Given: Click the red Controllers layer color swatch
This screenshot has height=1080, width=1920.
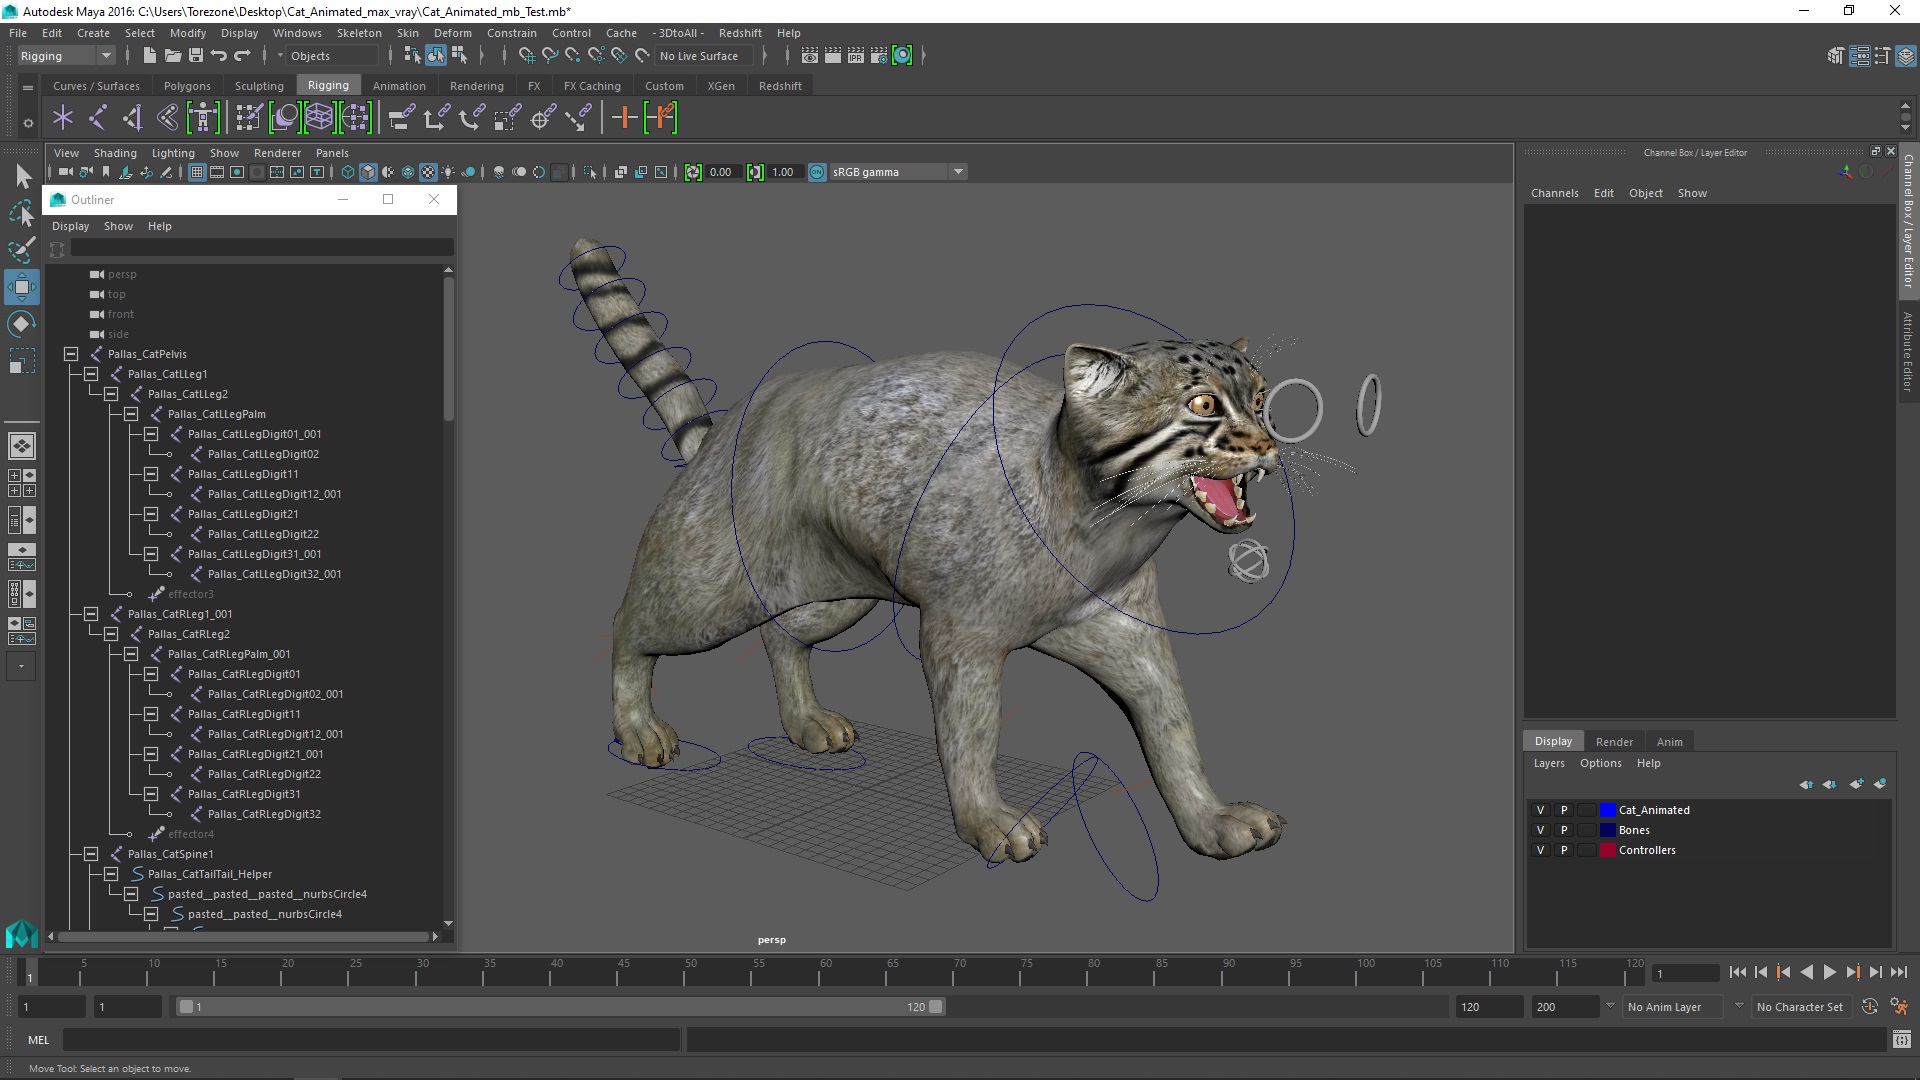Looking at the screenshot, I should tap(1608, 850).
